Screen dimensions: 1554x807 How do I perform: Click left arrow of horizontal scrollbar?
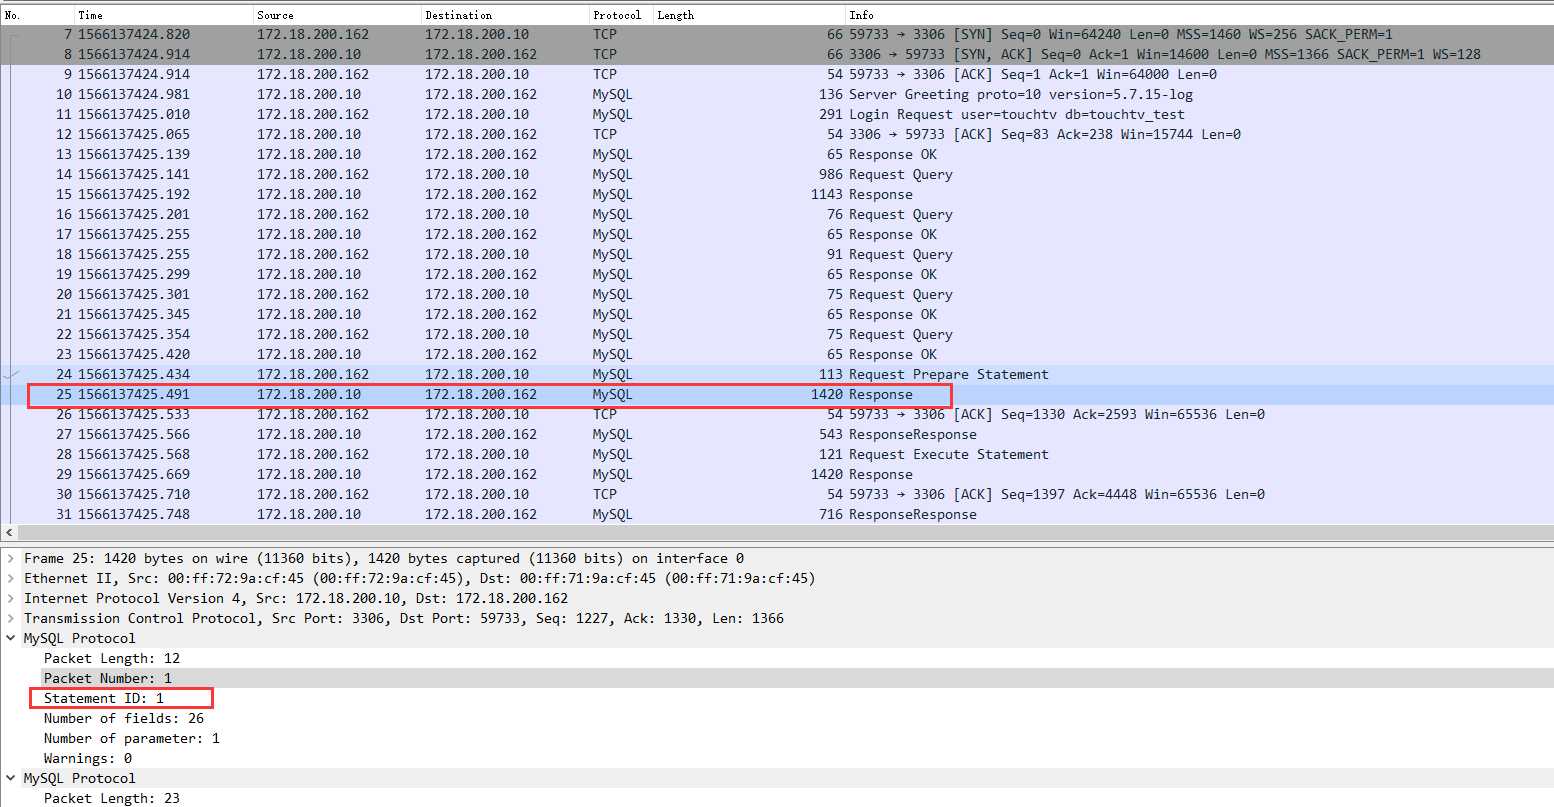[x=10, y=533]
